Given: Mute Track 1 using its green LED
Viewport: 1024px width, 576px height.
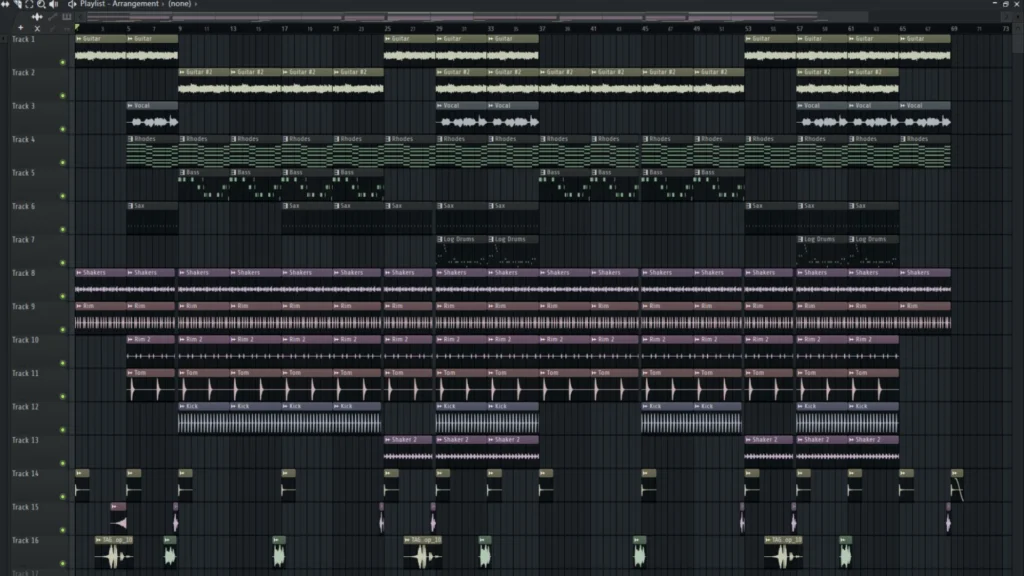Looking at the screenshot, I should pos(63,62).
